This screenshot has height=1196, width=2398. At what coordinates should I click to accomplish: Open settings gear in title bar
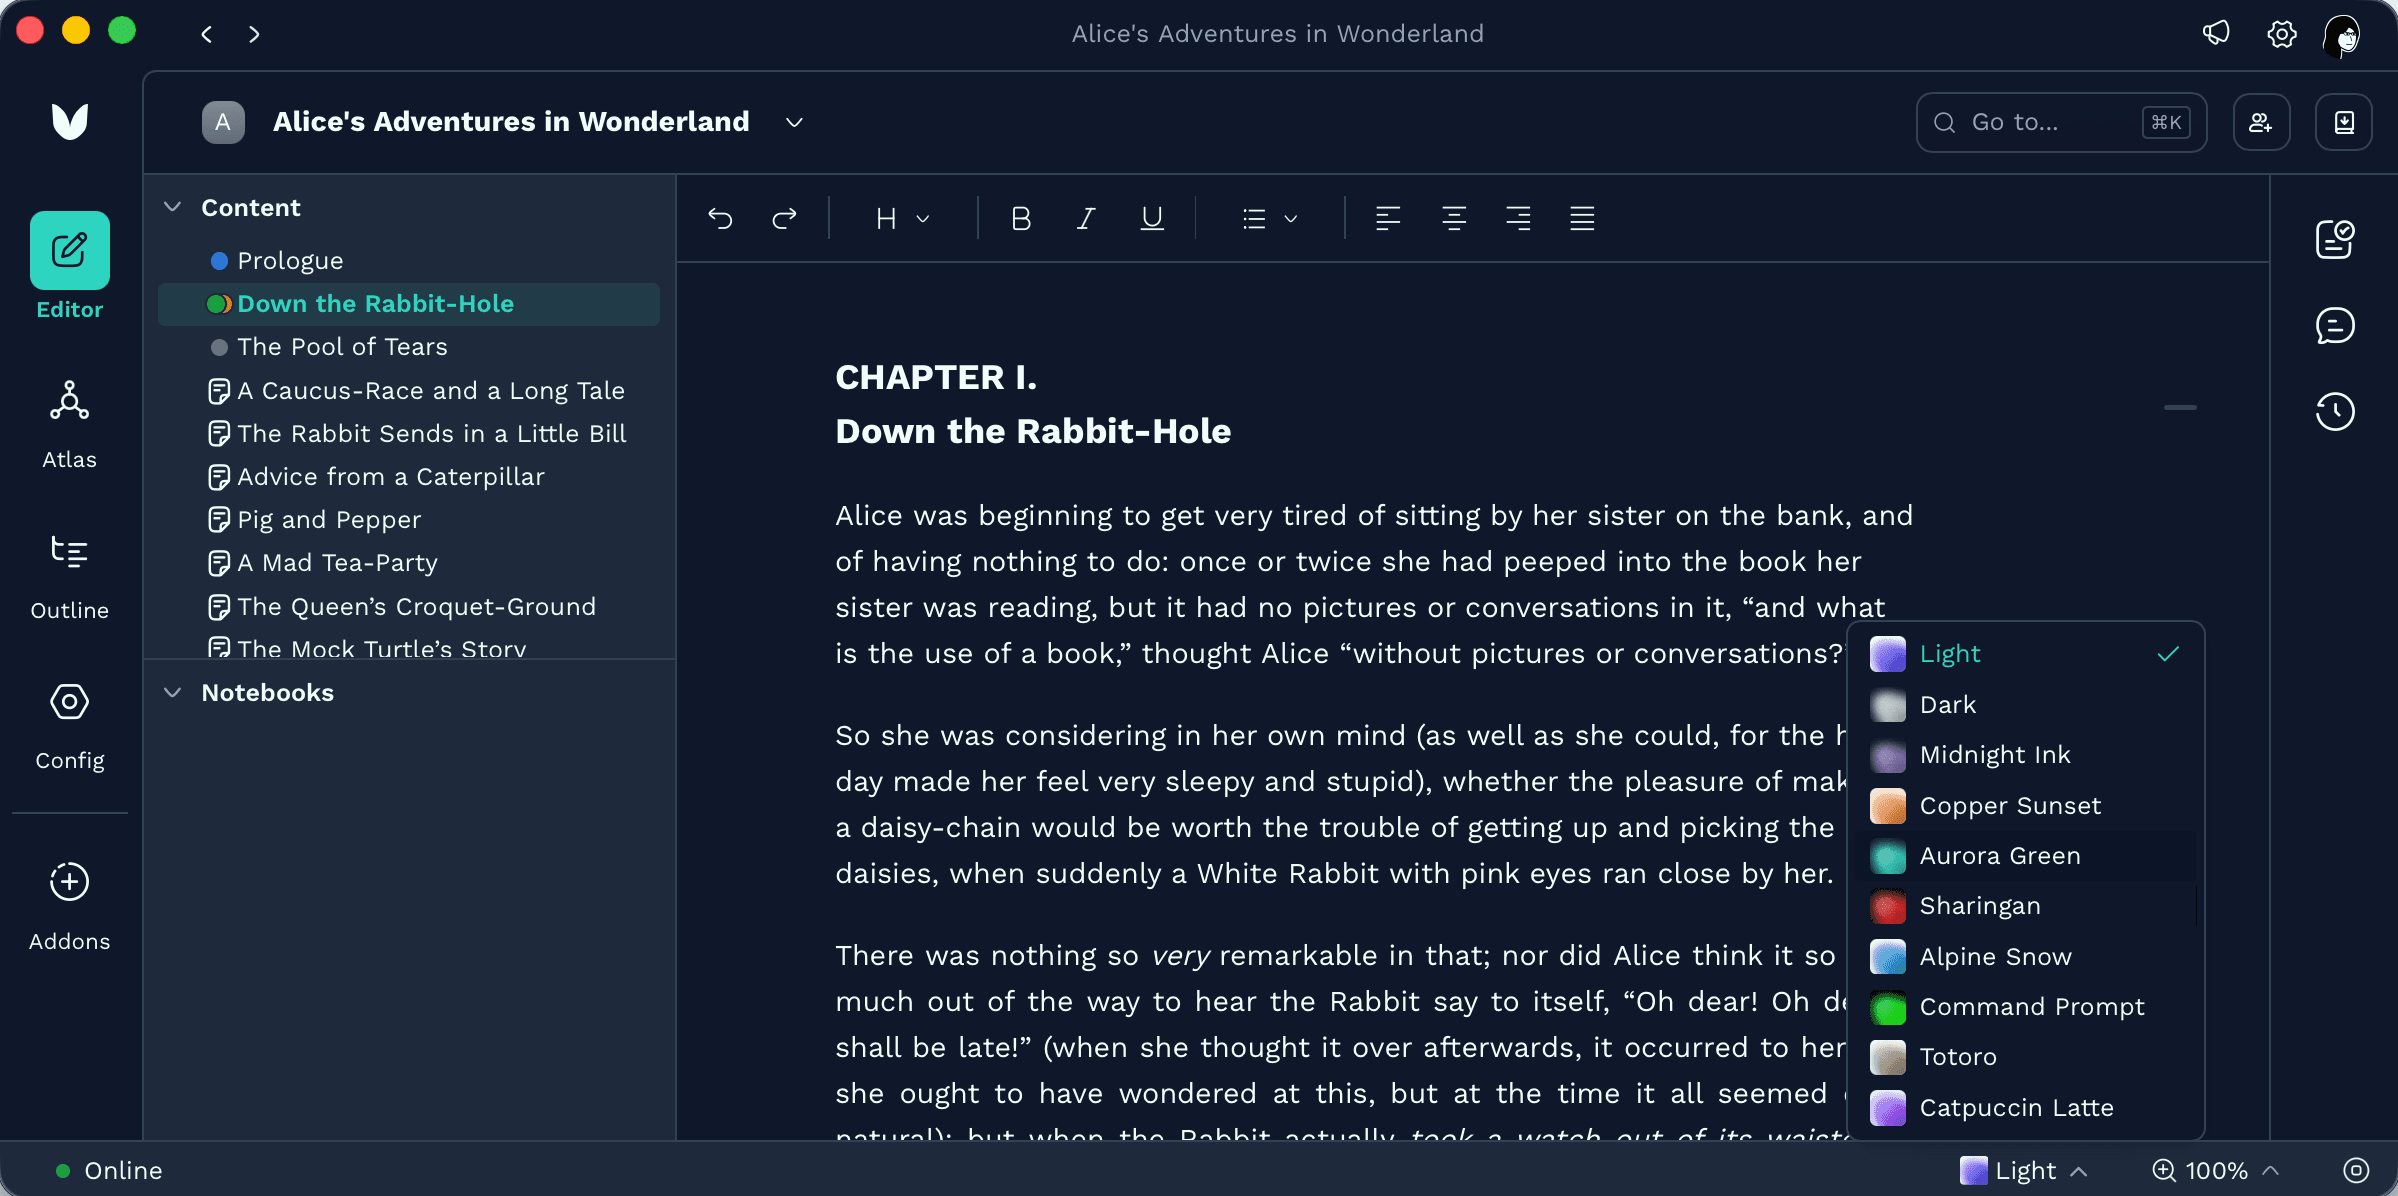(x=2281, y=33)
